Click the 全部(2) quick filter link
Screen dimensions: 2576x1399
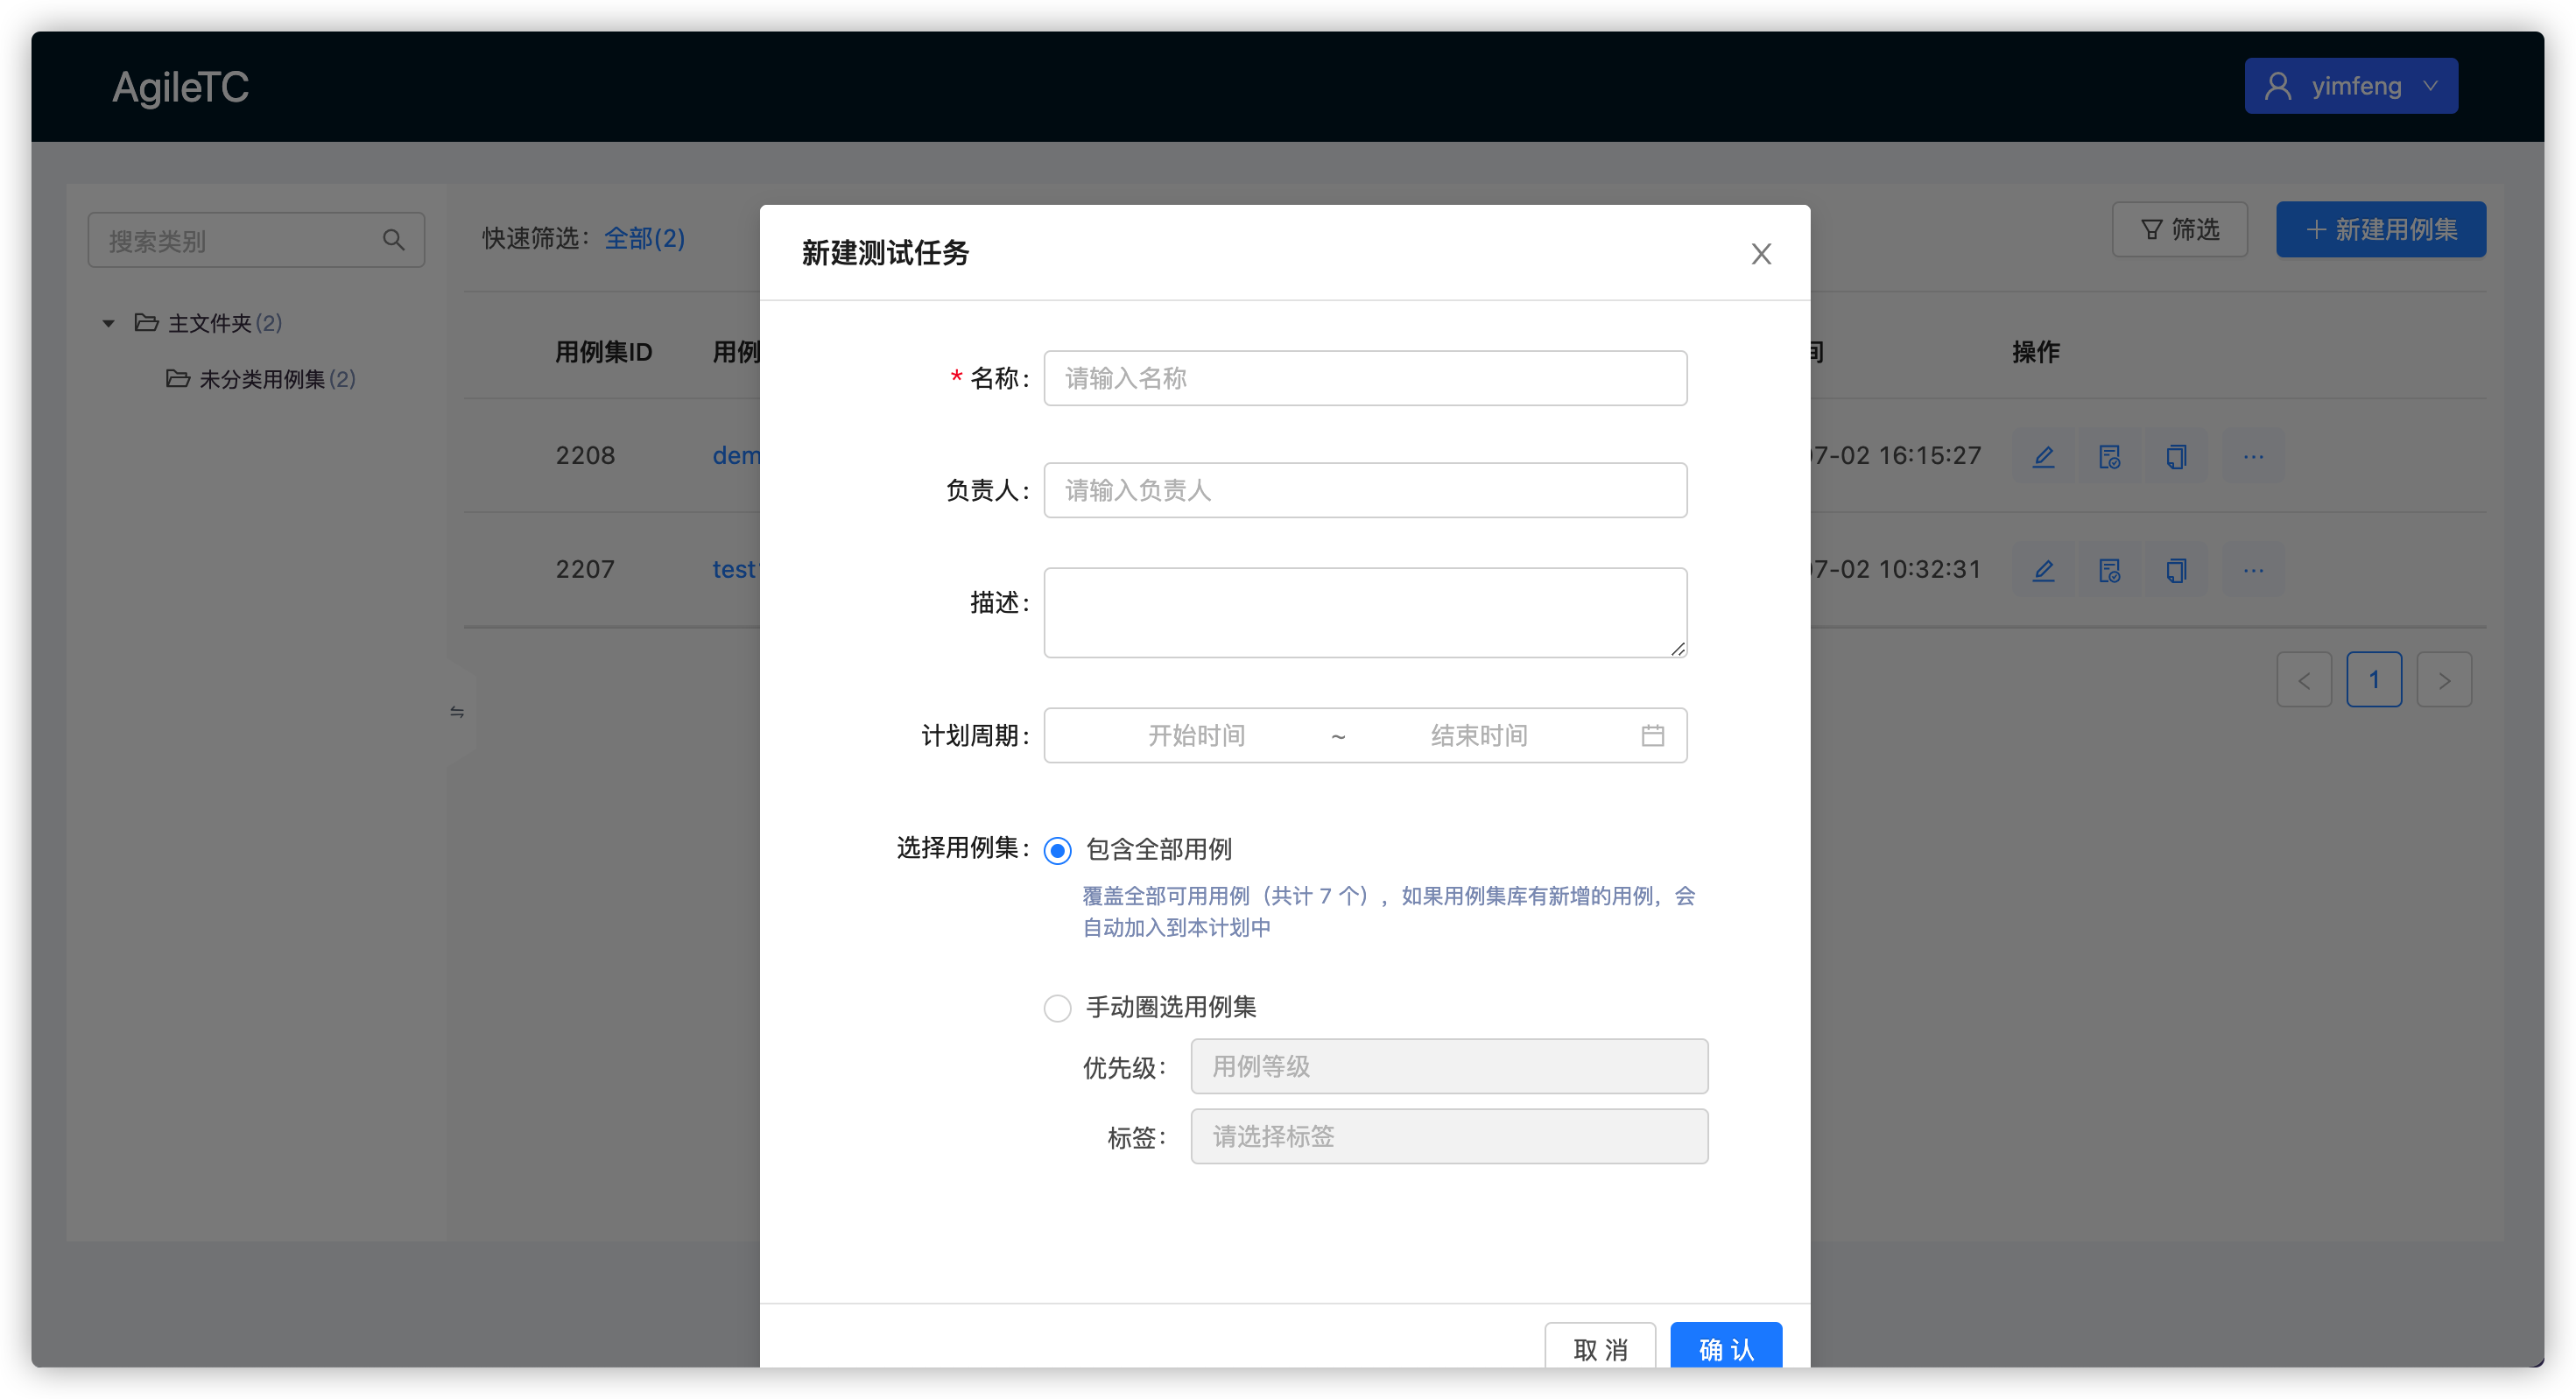point(644,238)
